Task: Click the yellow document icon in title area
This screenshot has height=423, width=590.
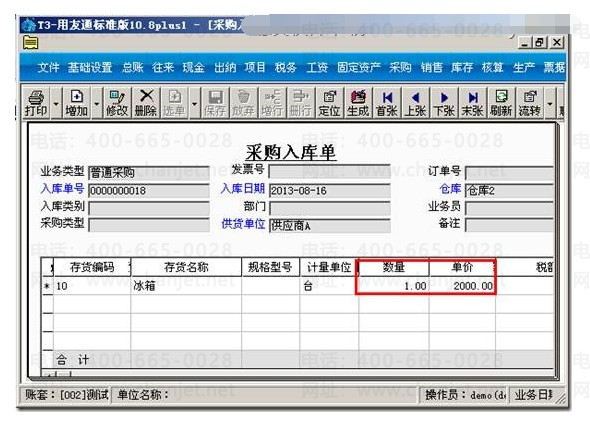Action: coord(30,43)
